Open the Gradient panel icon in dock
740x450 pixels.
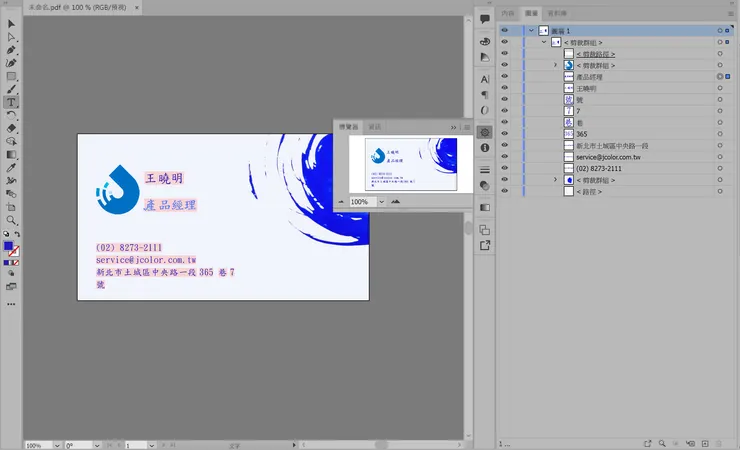click(x=485, y=208)
